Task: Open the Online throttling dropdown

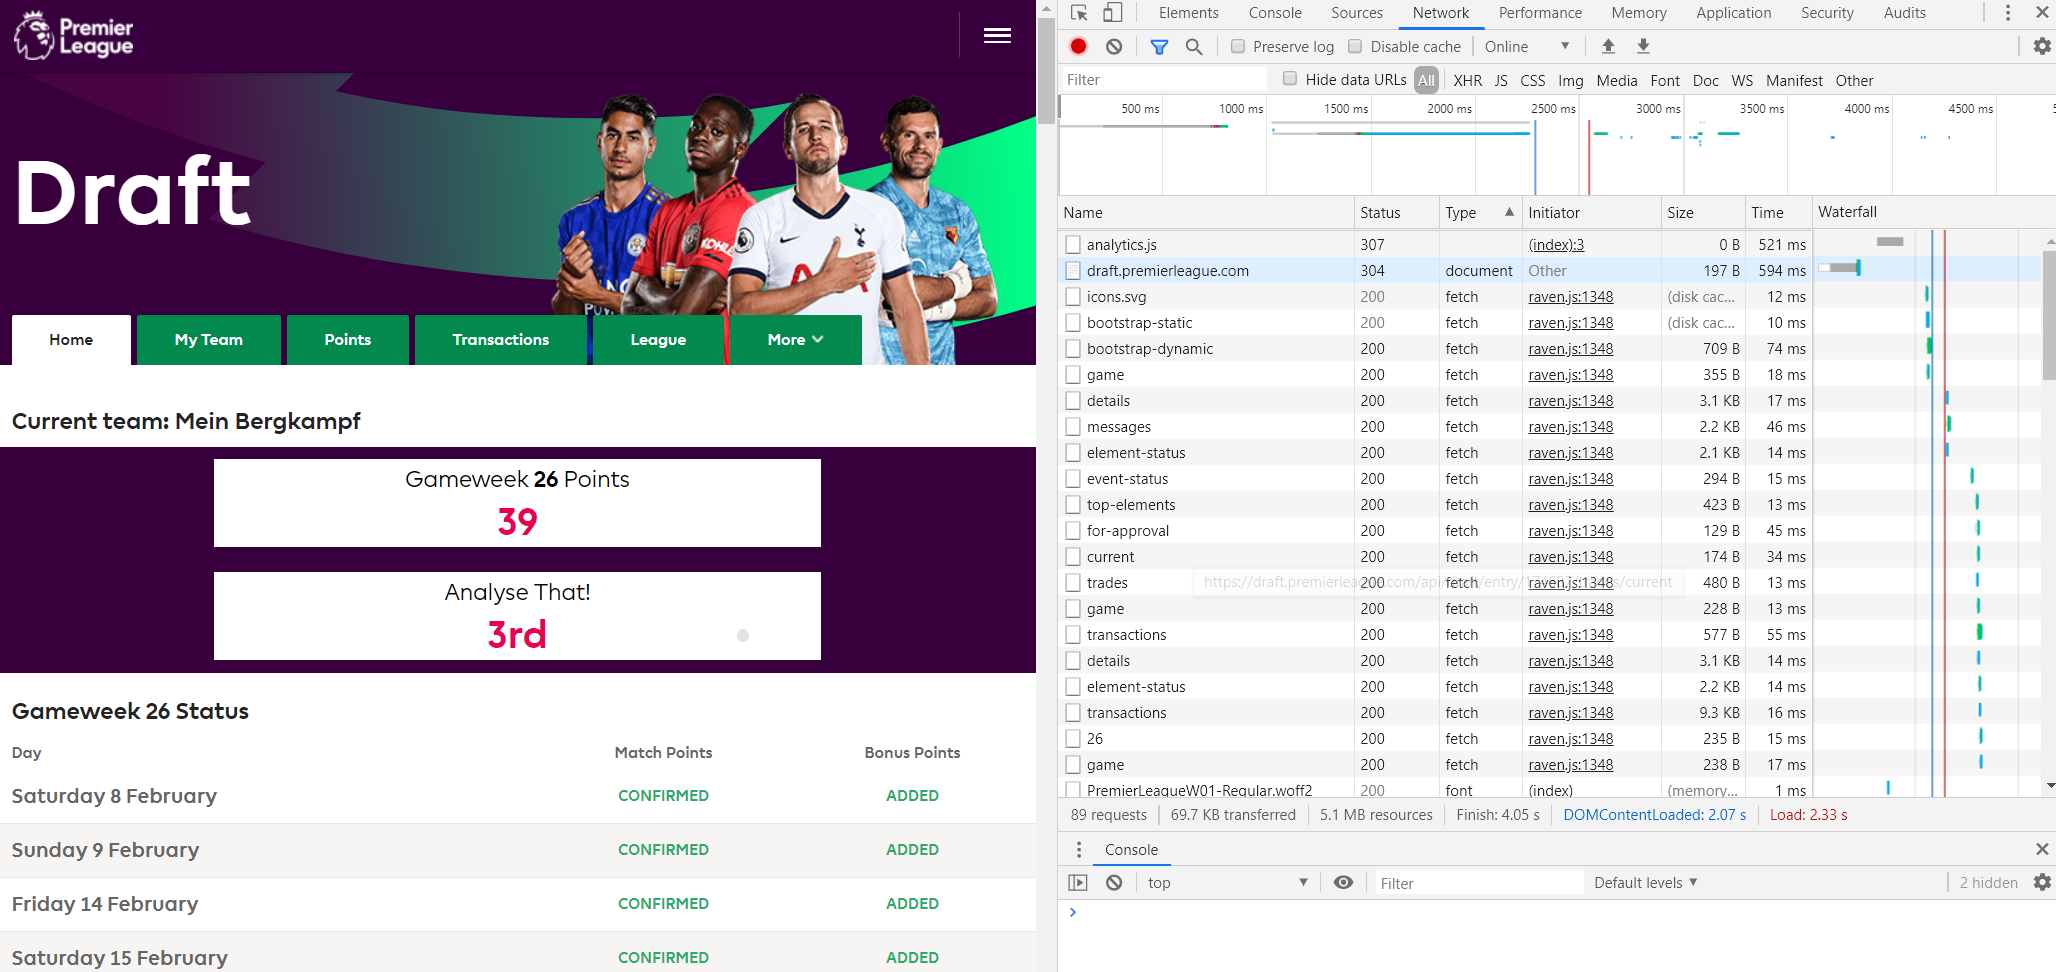Action: [1527, 46]
